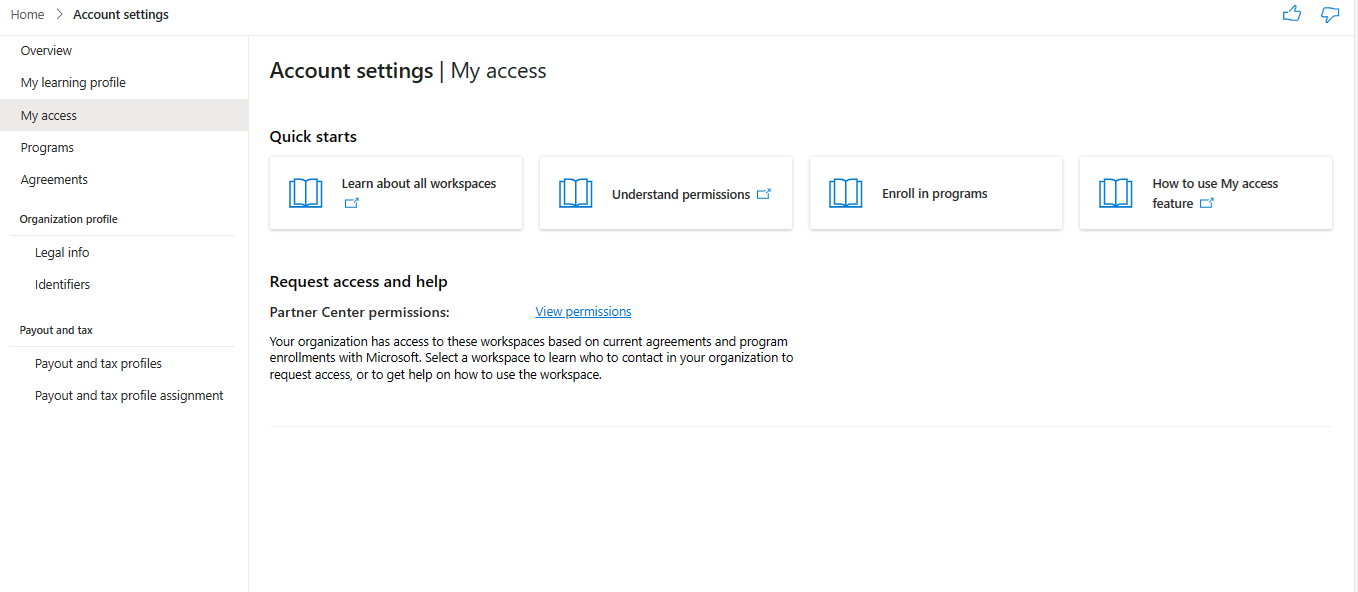Screen dimensions: 1358x592
Task: Select My access in the sidebar
Action: 124,115
